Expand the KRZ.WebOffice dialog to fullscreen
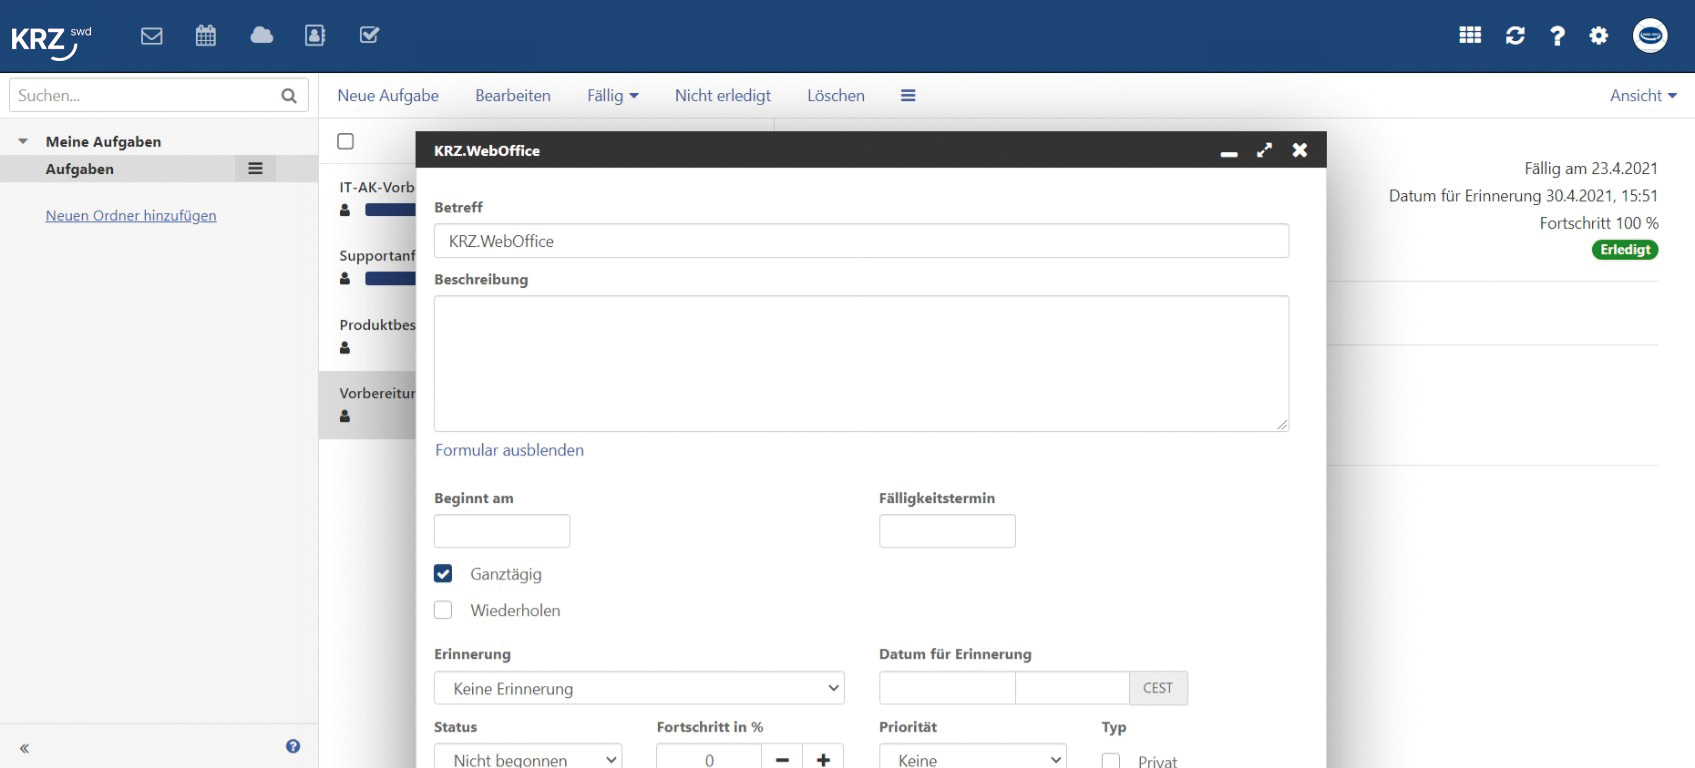This screenshot has height=768, width=1695. (1264, 150)
